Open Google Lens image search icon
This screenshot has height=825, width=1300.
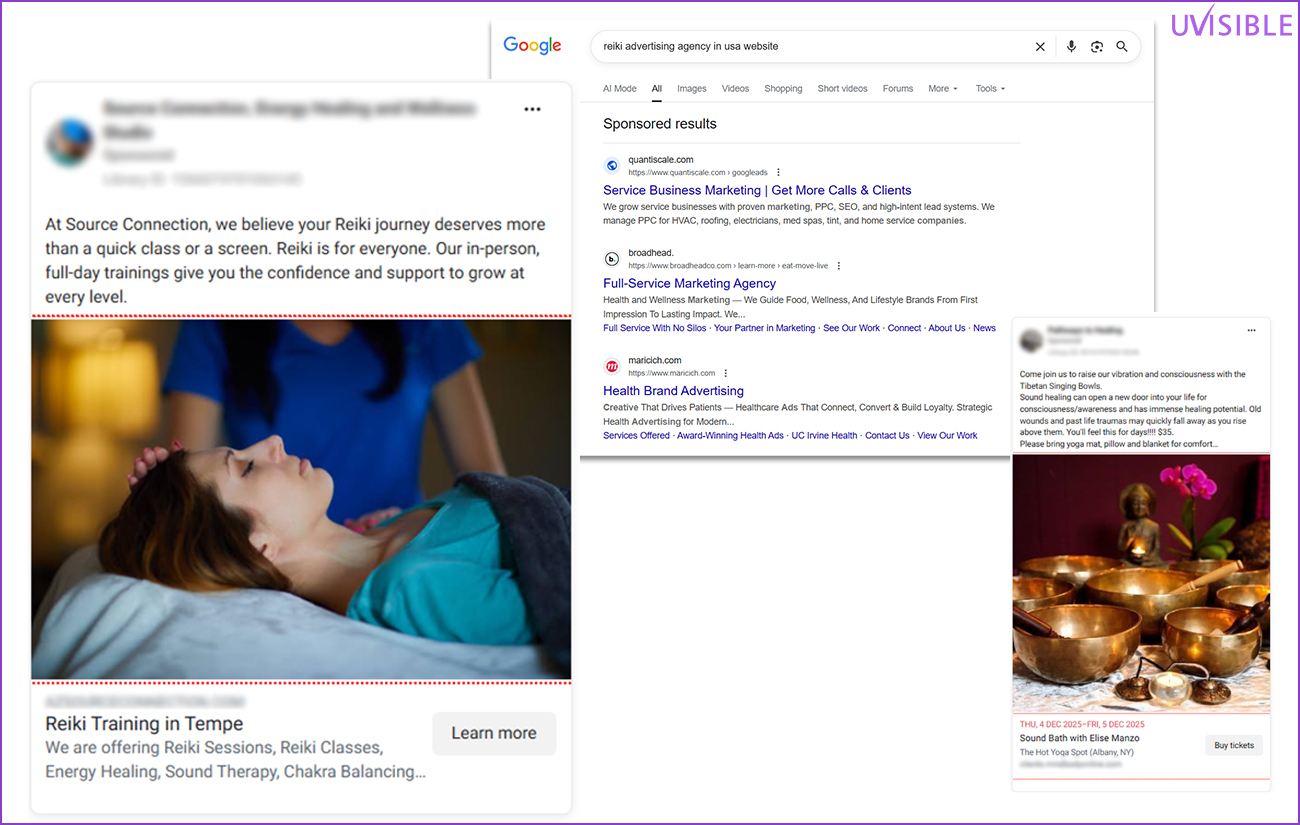(x=1097, y=47)
